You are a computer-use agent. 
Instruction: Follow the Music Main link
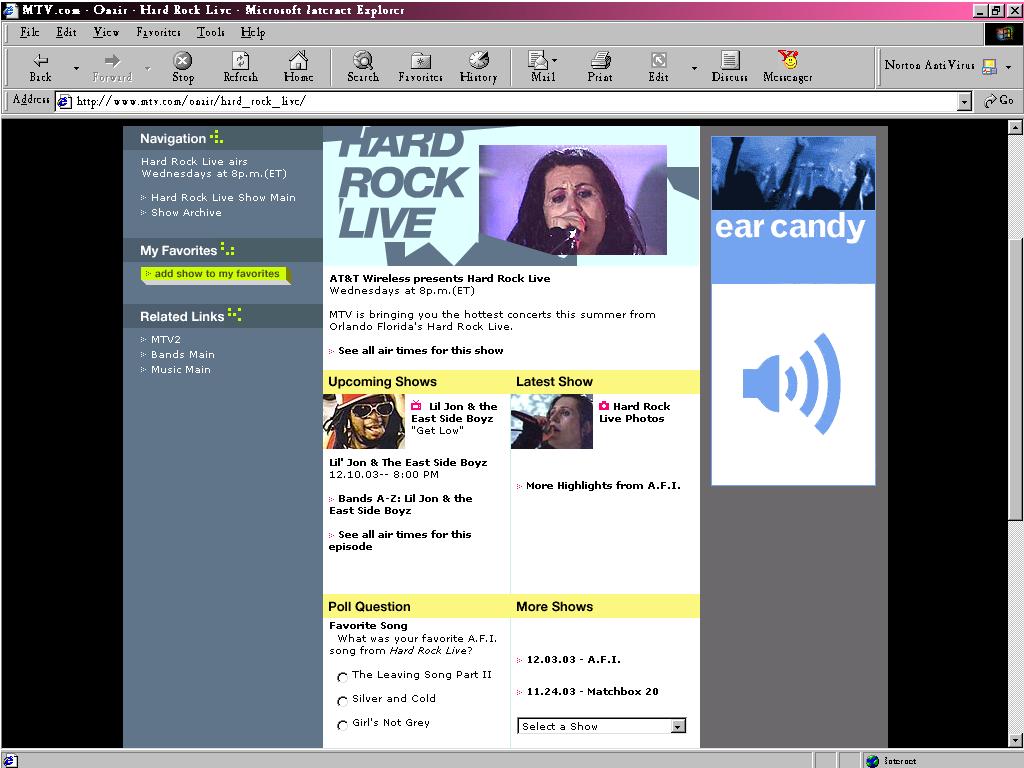click(x=181, y=370)
